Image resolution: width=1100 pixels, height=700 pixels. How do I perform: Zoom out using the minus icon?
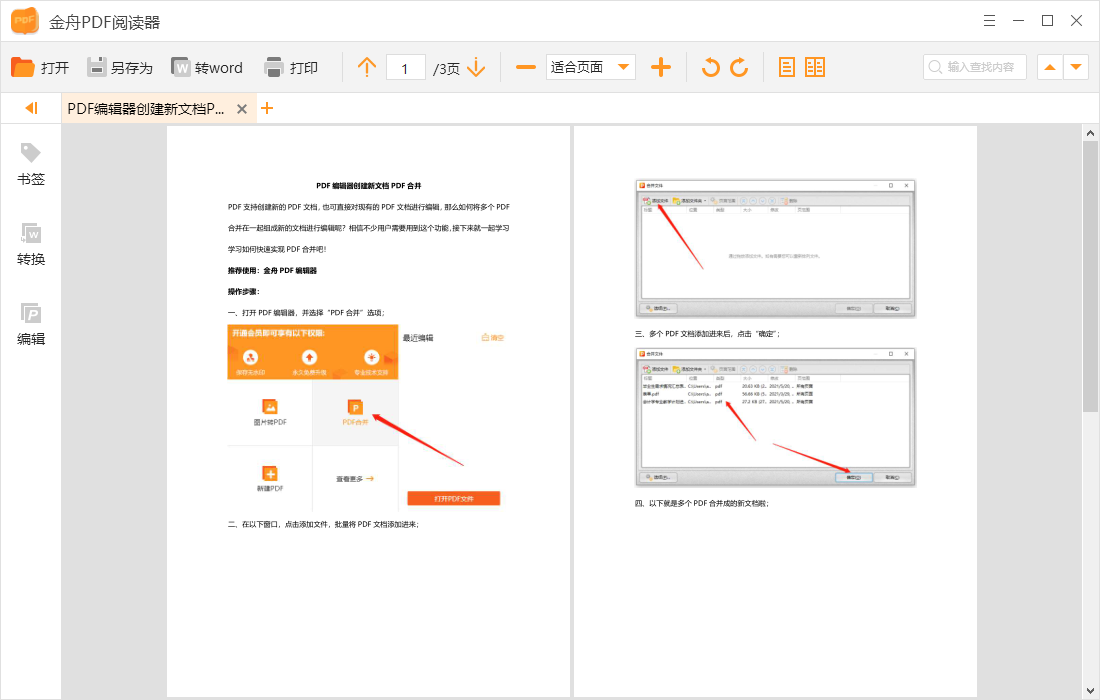[x=525, y=67]
